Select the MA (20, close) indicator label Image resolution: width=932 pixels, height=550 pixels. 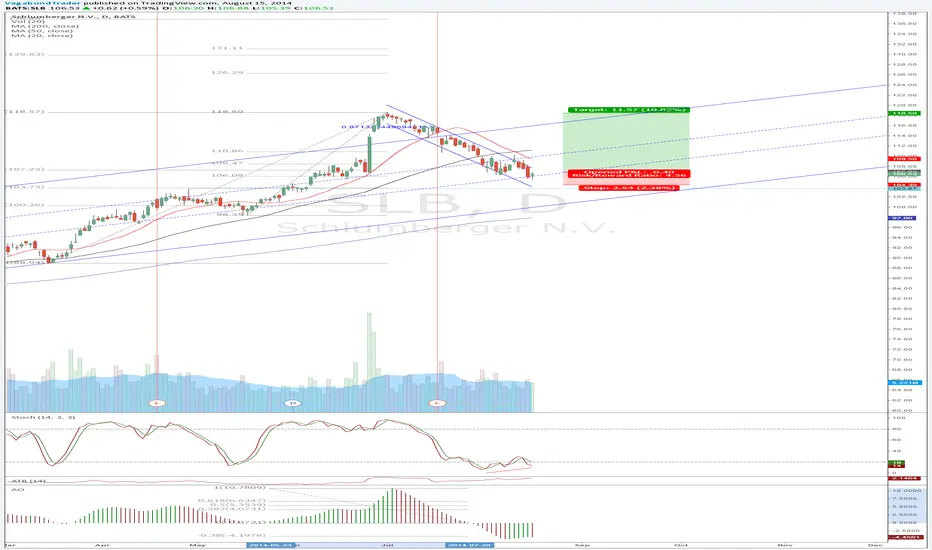[x=42, y=36]
